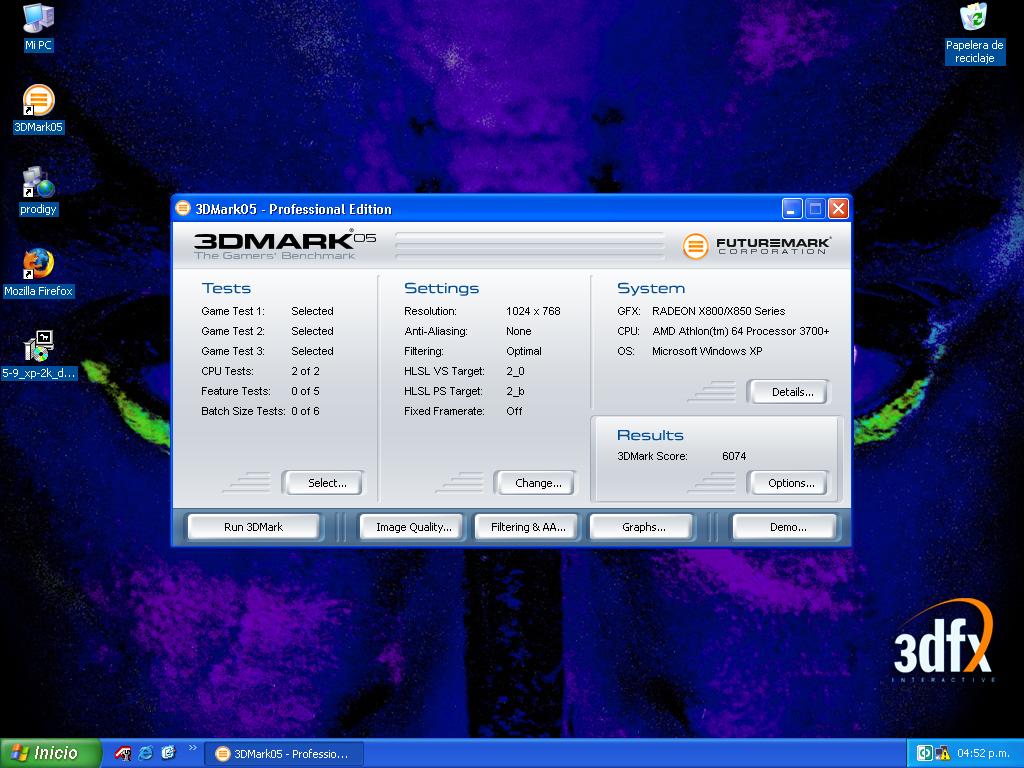Viewport: 1024px width, 768px height.
Task: Click the Tests section heading
Action: coord(226,288)
